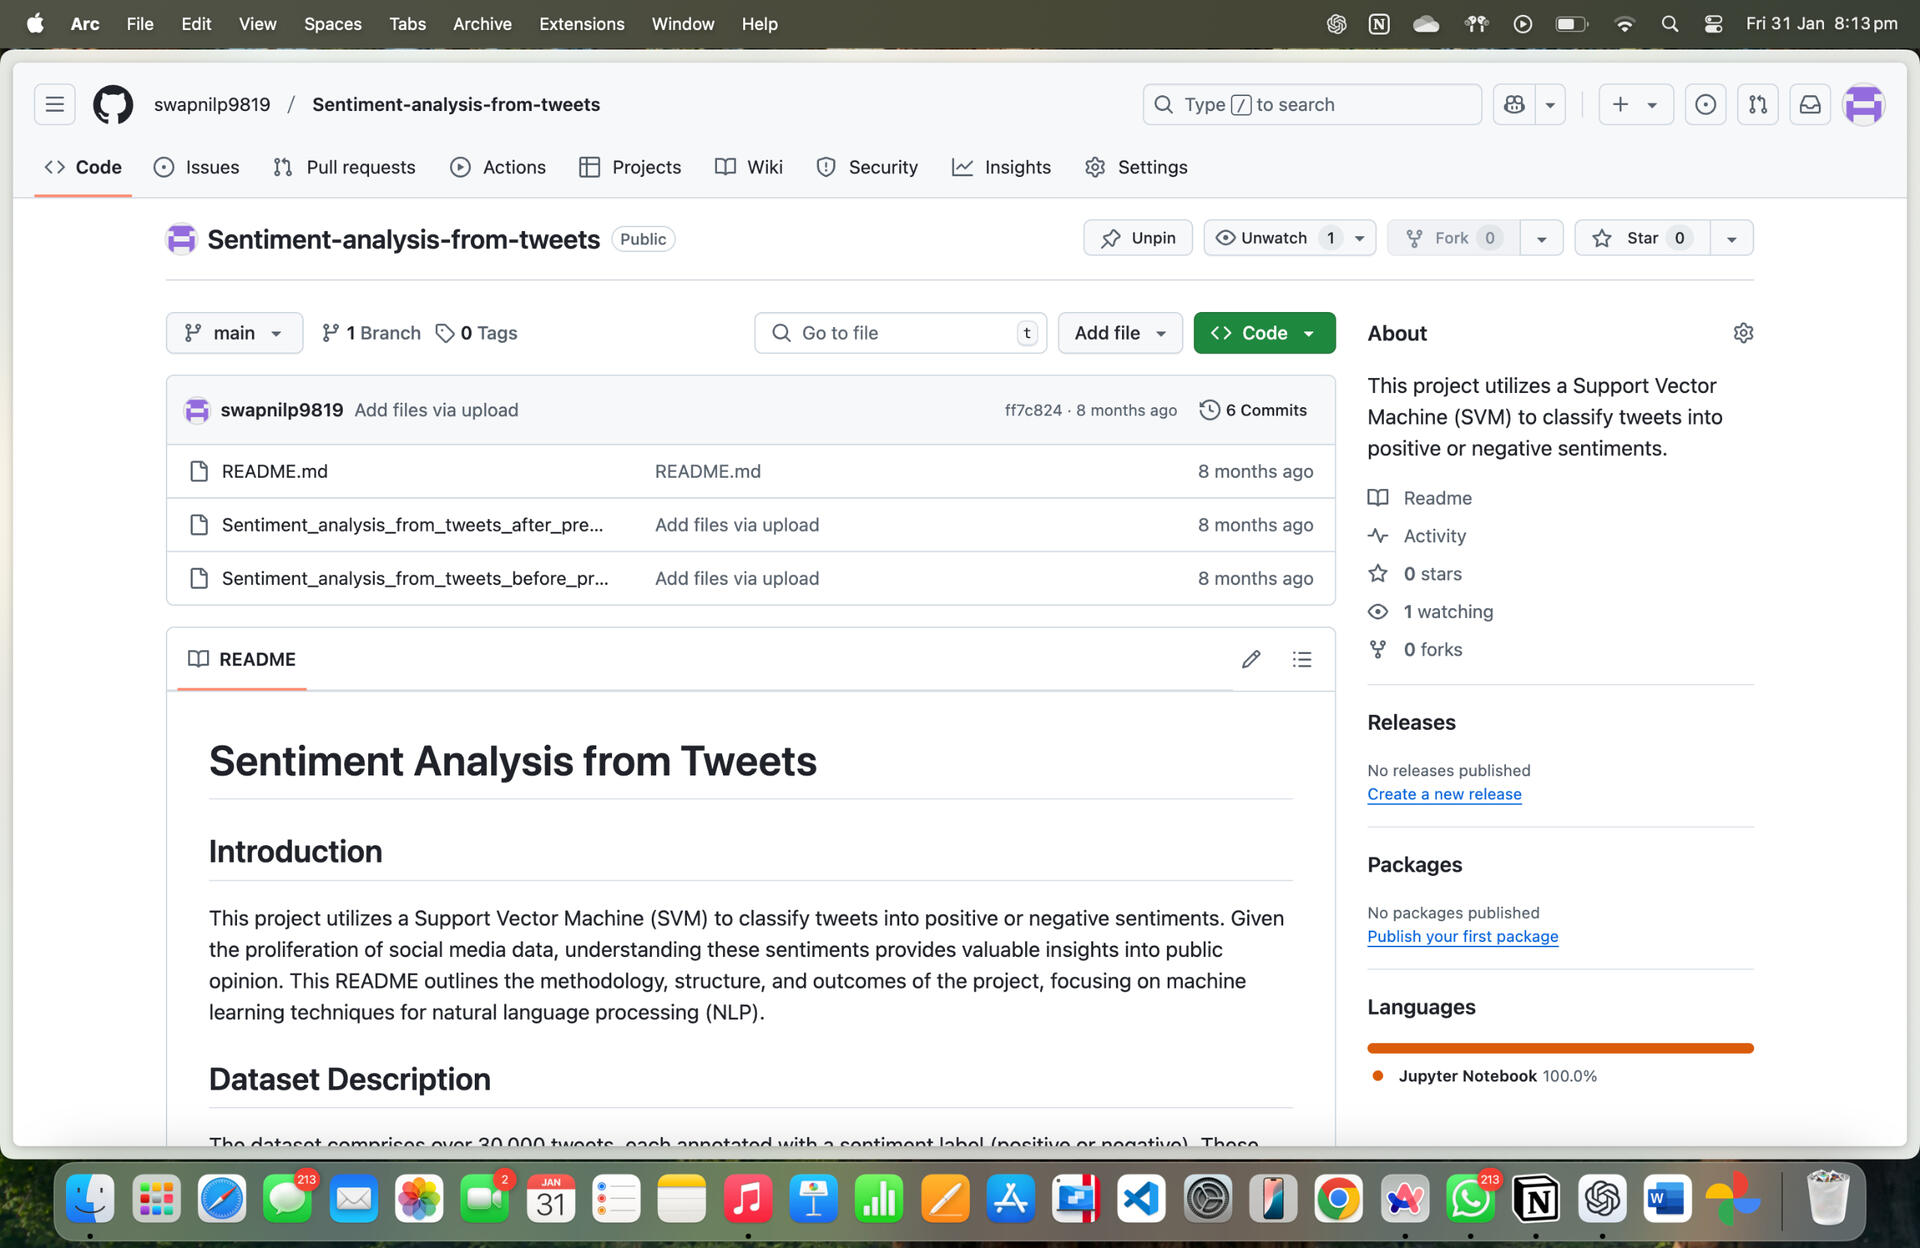Unpin the repository
Image resolution: width=1920 pixels, height=1248 pixels.
point(1138,238)
